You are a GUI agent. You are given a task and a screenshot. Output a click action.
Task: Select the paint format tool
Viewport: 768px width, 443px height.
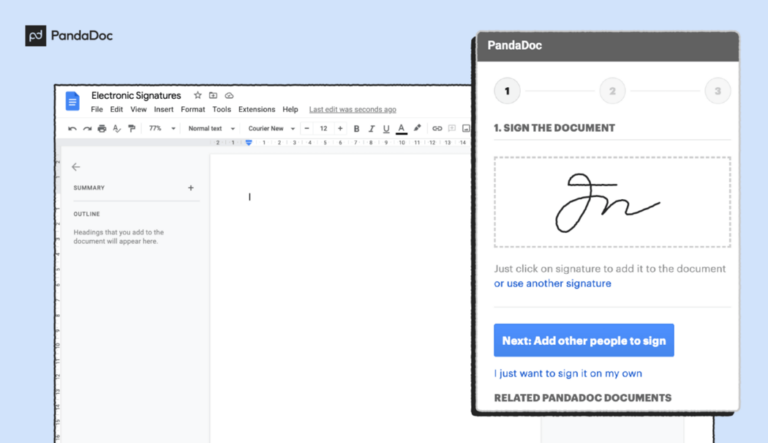coord(132,128)
